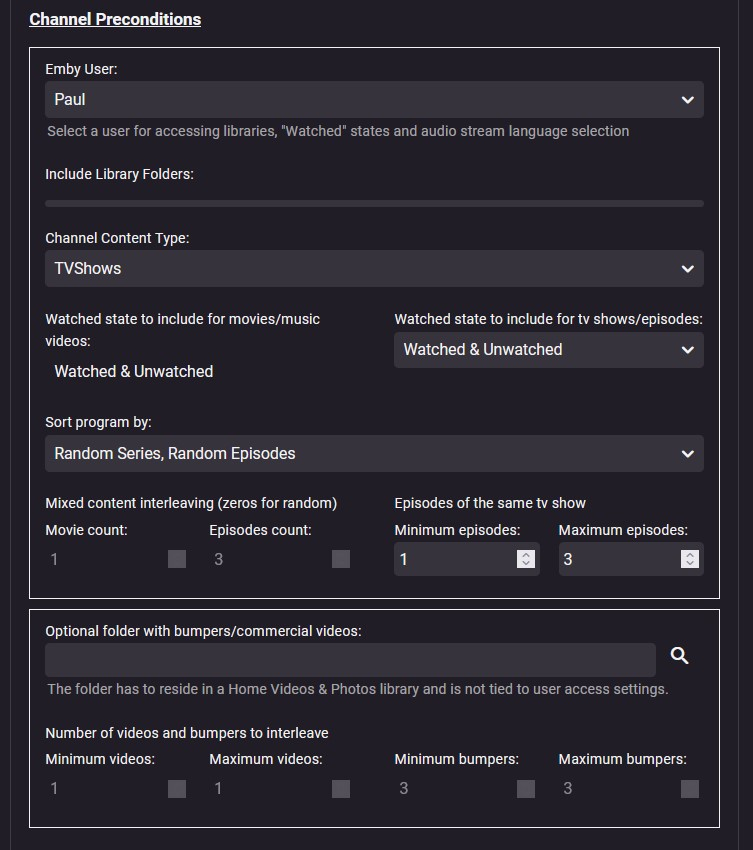The width and height of the screenshot is (753, 850).
Task: Open the Sort program by dropdown
Action: [x=374, y=454]
